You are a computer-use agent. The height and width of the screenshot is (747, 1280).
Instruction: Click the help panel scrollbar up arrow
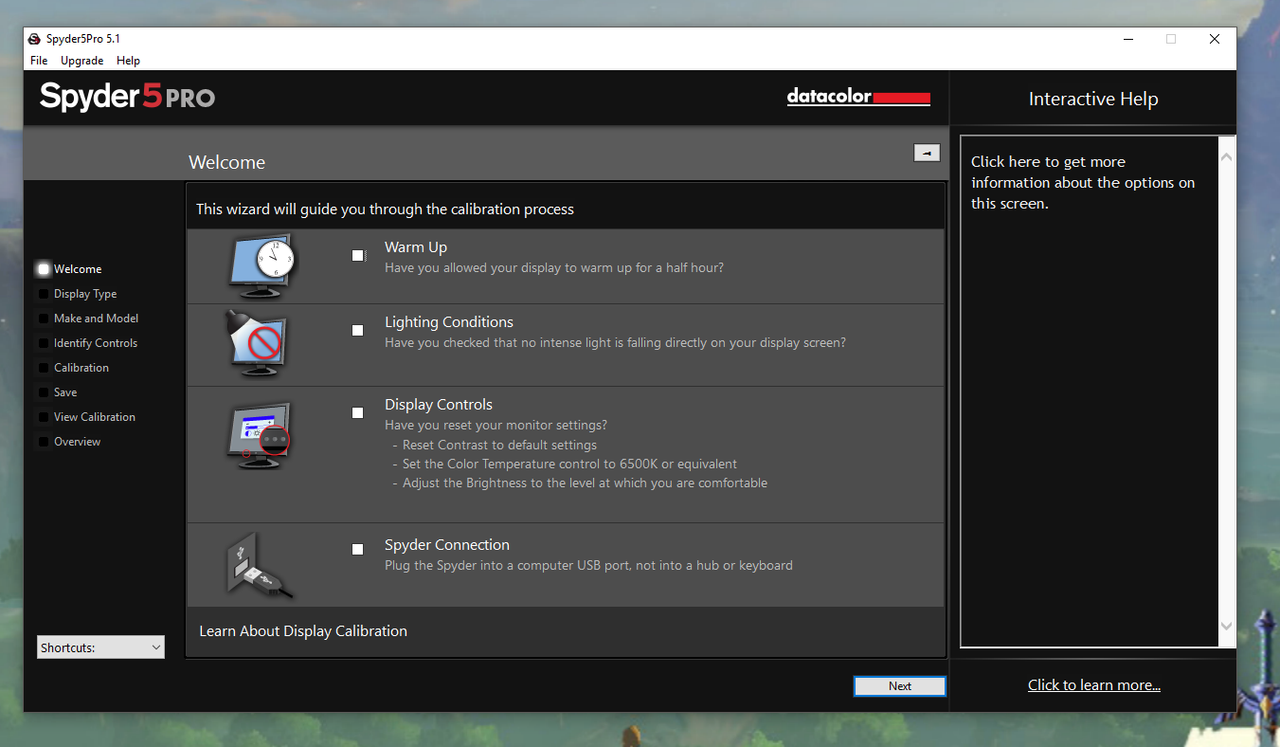pyautogui.click(x=1228, y=156)
